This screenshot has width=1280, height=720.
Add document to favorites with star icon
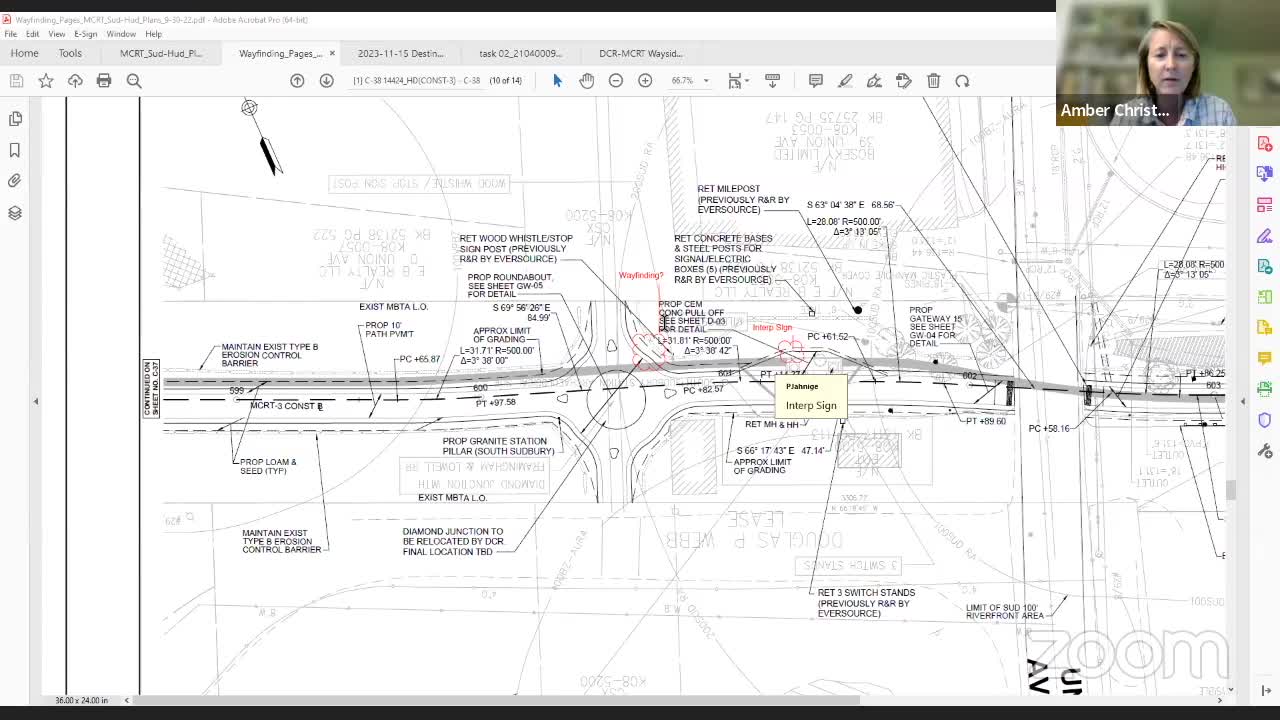point(46,81)
